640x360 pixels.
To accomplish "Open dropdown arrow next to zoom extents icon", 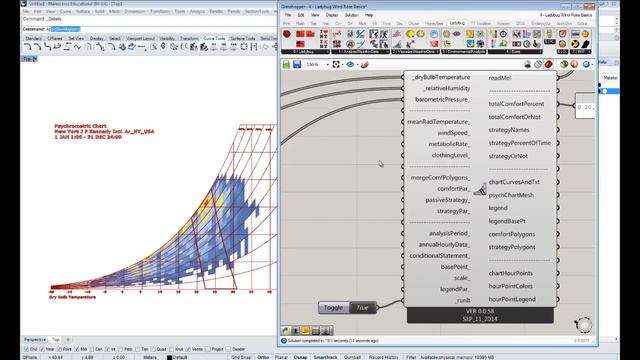I will point(342,64).
